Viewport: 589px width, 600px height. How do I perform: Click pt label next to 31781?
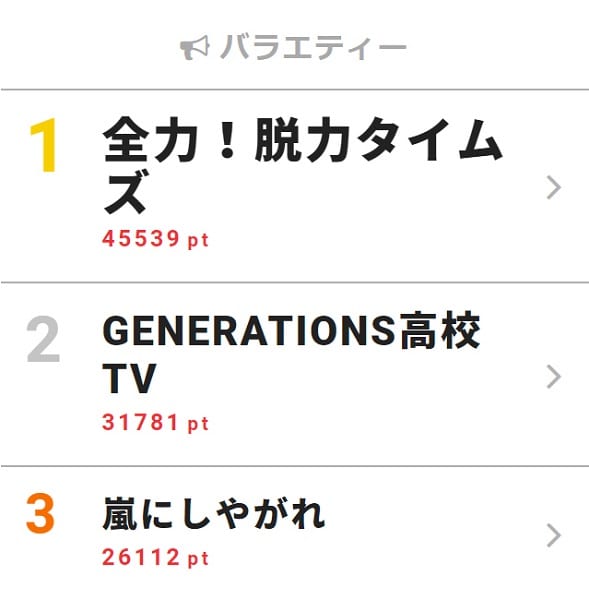pos(198,424)
